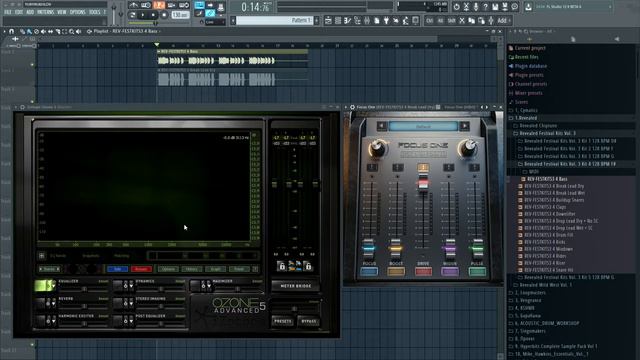Open the Add dropdown in top toolbar
640x360 pixels.
point(504,20)
